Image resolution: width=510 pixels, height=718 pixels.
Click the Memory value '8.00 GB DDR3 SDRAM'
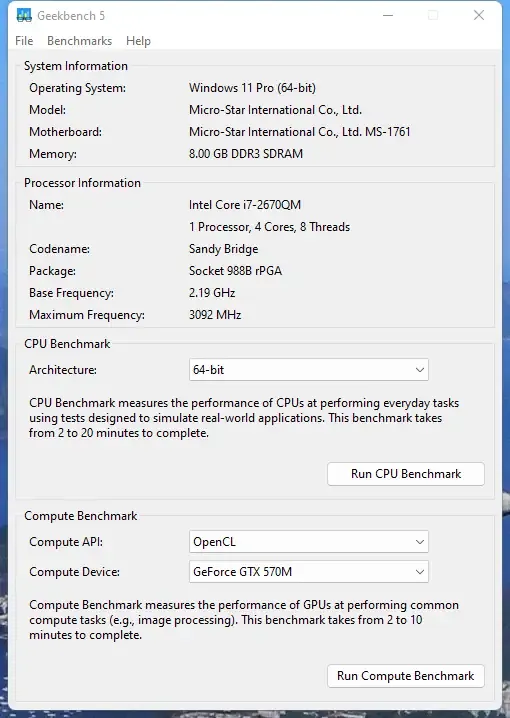pyautogui.click(x=246, y=154)
